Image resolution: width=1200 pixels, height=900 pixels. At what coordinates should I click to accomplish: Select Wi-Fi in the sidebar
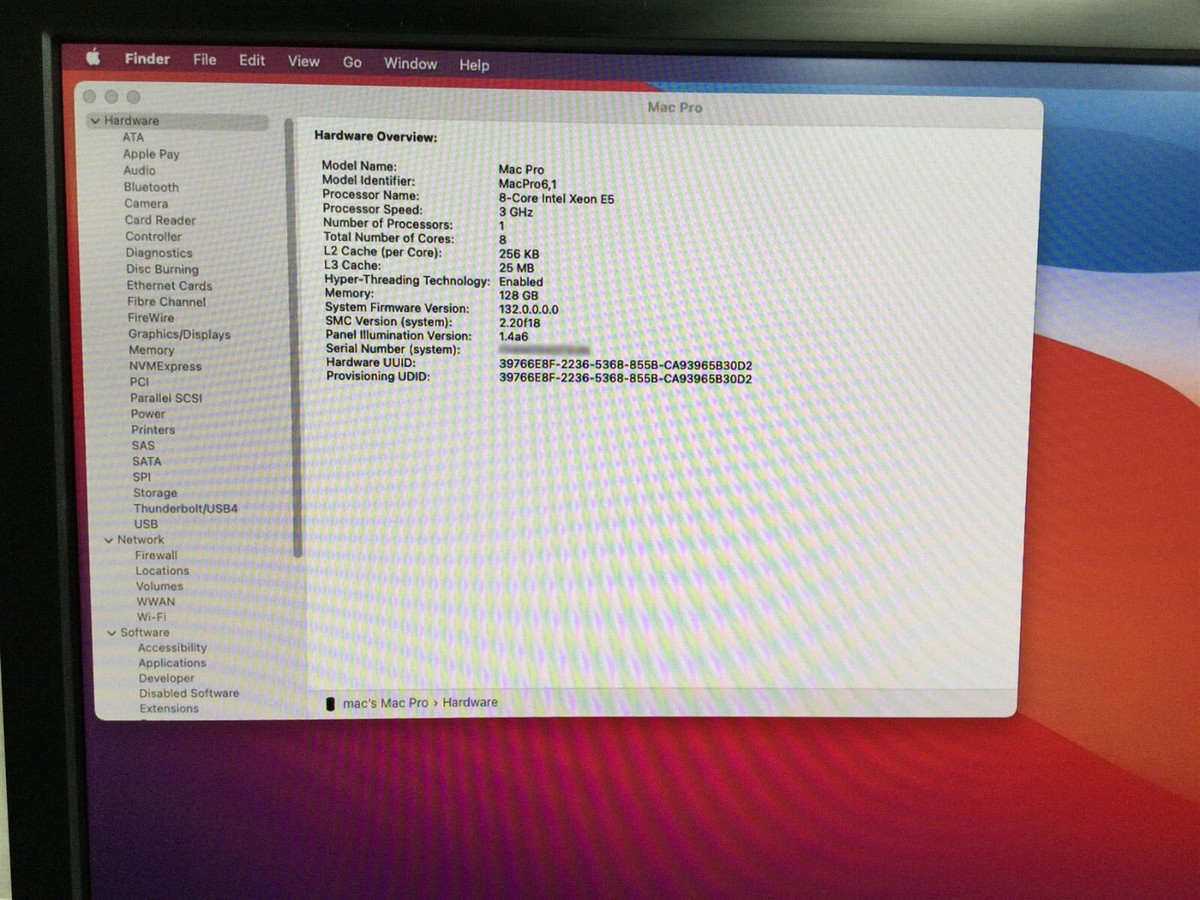coord(151,617)
